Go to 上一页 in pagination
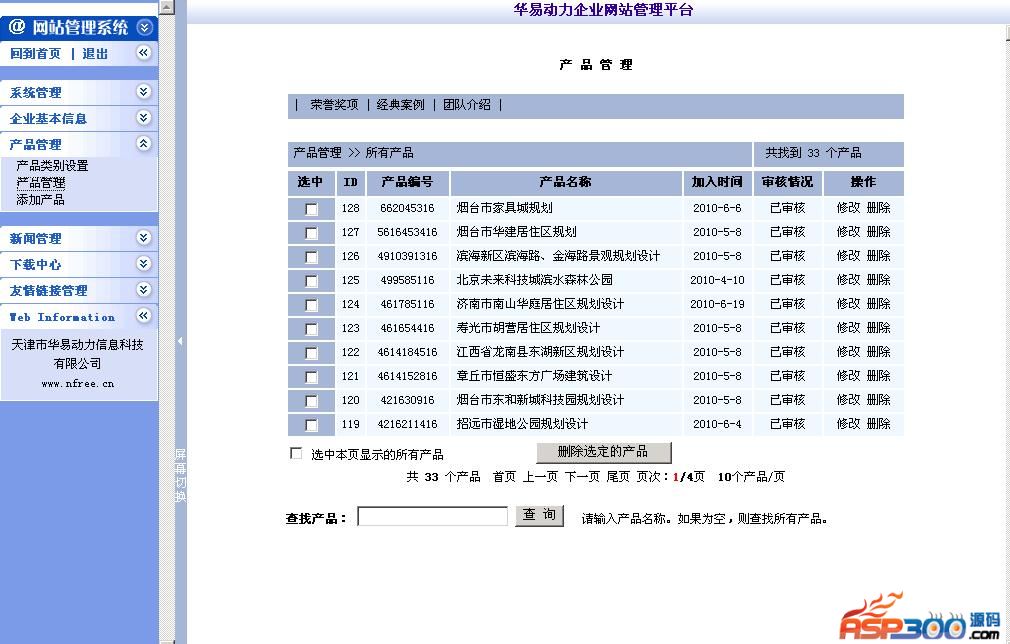 pyautogui.click(x=540, y=477)
